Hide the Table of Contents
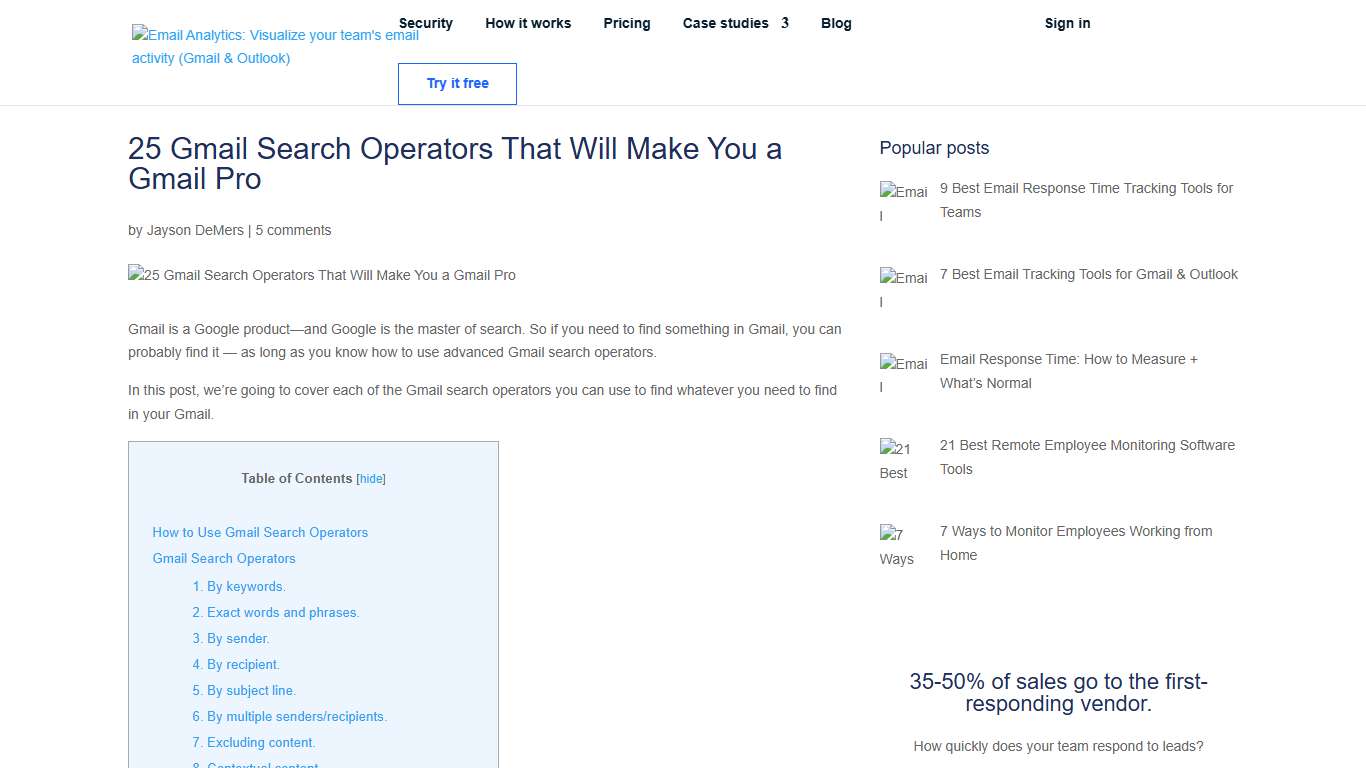Image resolution: width=1366 pixels, height=768 pixels. (370, 478)
